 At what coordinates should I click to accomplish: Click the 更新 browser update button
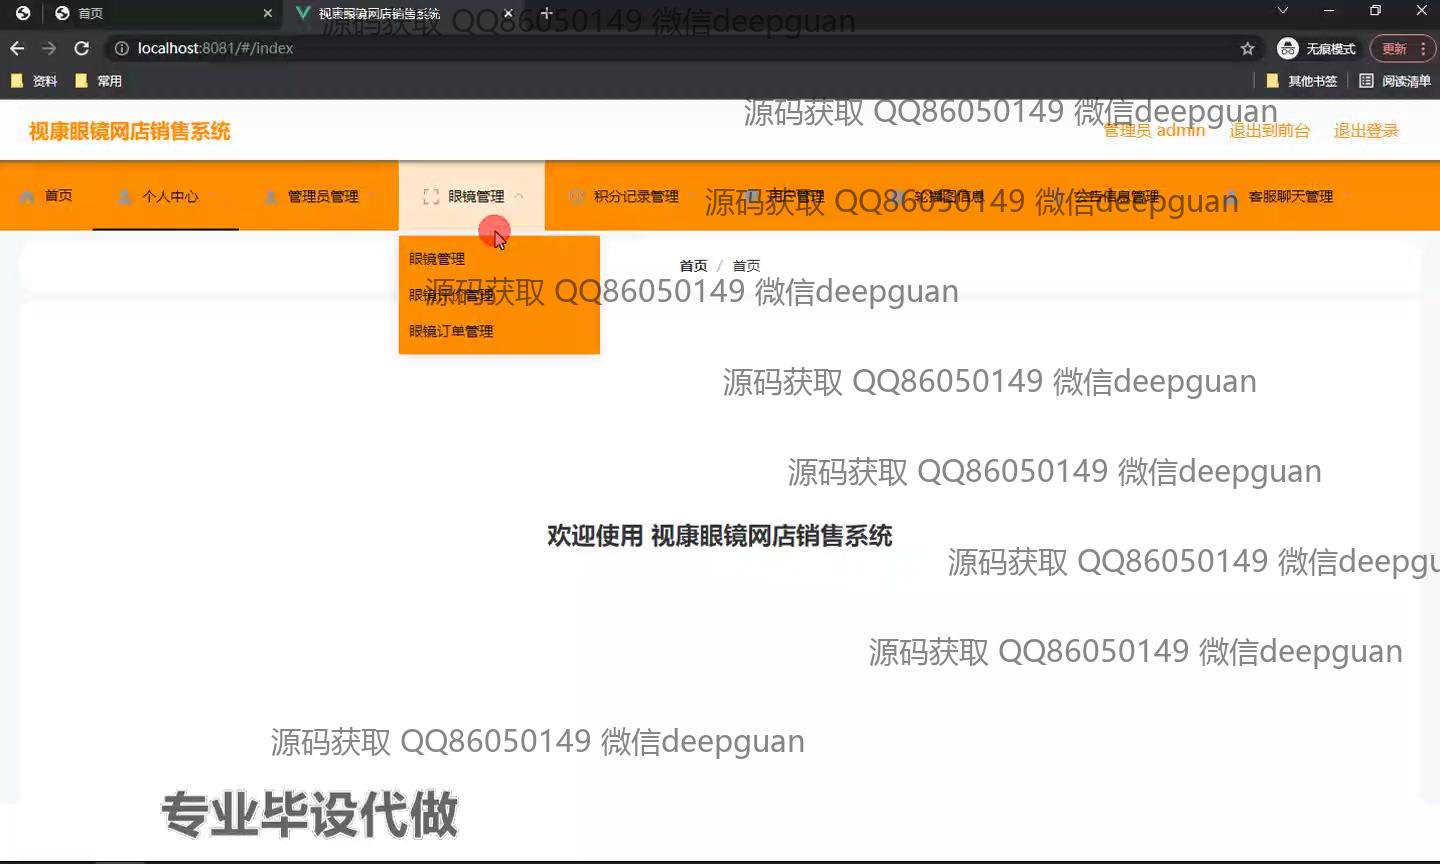point(1394,48)
